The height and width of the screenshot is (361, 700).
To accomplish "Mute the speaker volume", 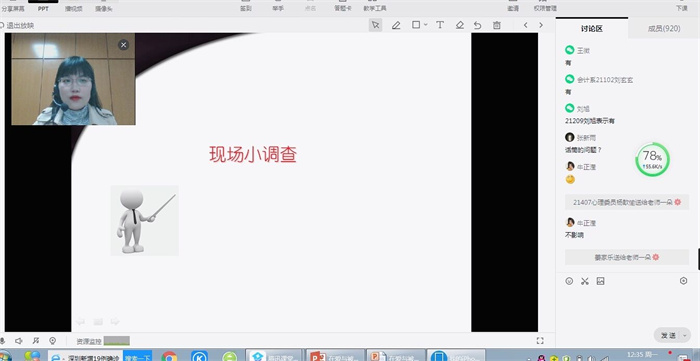I will [19, 341].
